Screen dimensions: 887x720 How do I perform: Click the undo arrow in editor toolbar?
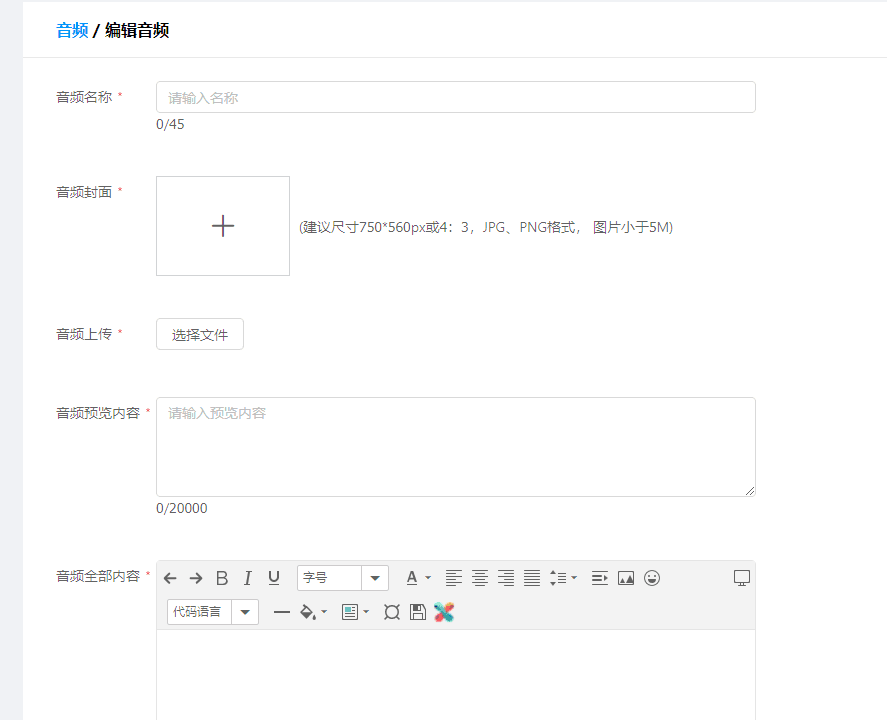pyautogui.click(x=170, y=578)
